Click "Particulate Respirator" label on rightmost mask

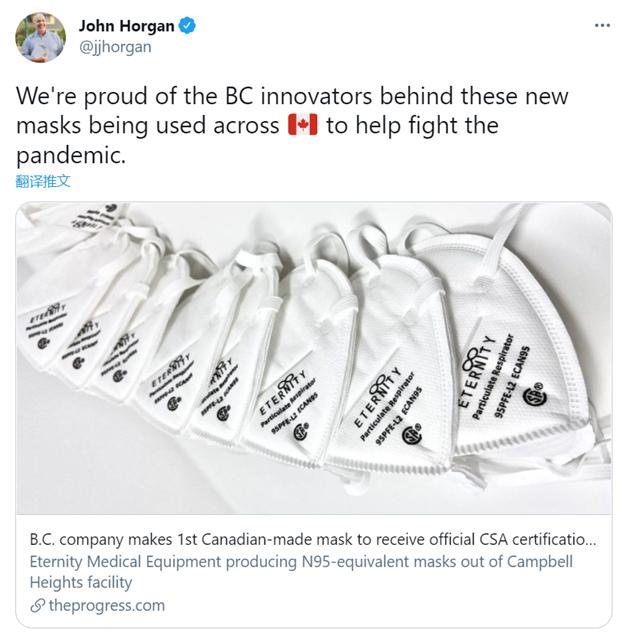tap(492, 376)
